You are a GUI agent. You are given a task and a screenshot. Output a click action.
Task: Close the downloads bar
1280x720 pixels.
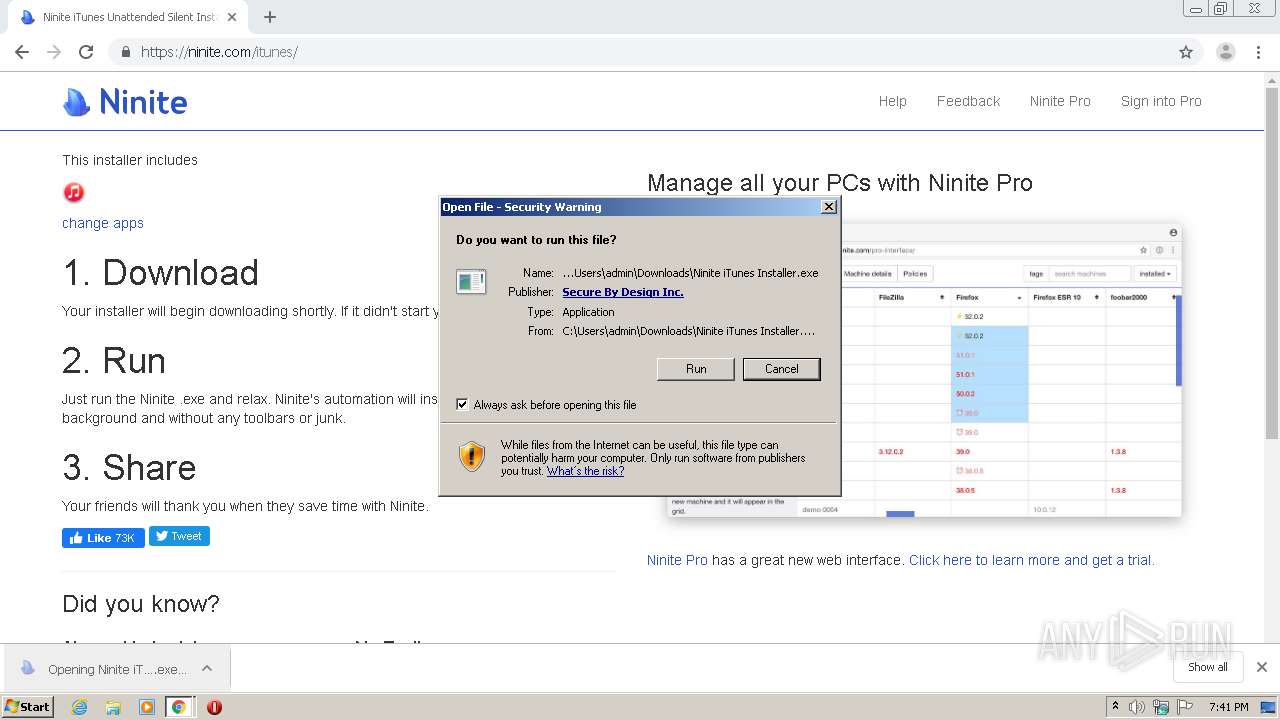point(1262,667)
